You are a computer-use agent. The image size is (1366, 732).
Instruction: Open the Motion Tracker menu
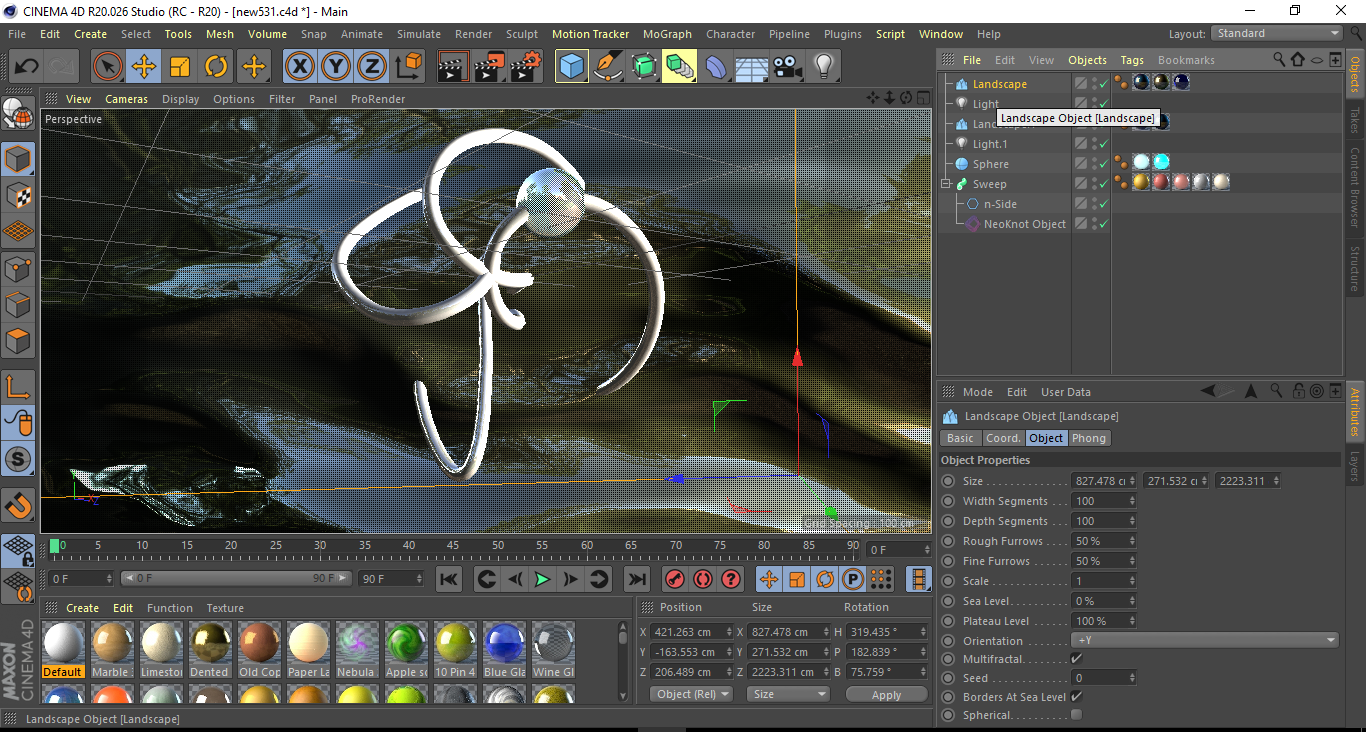pyautogui.click(x=590, y=34)
